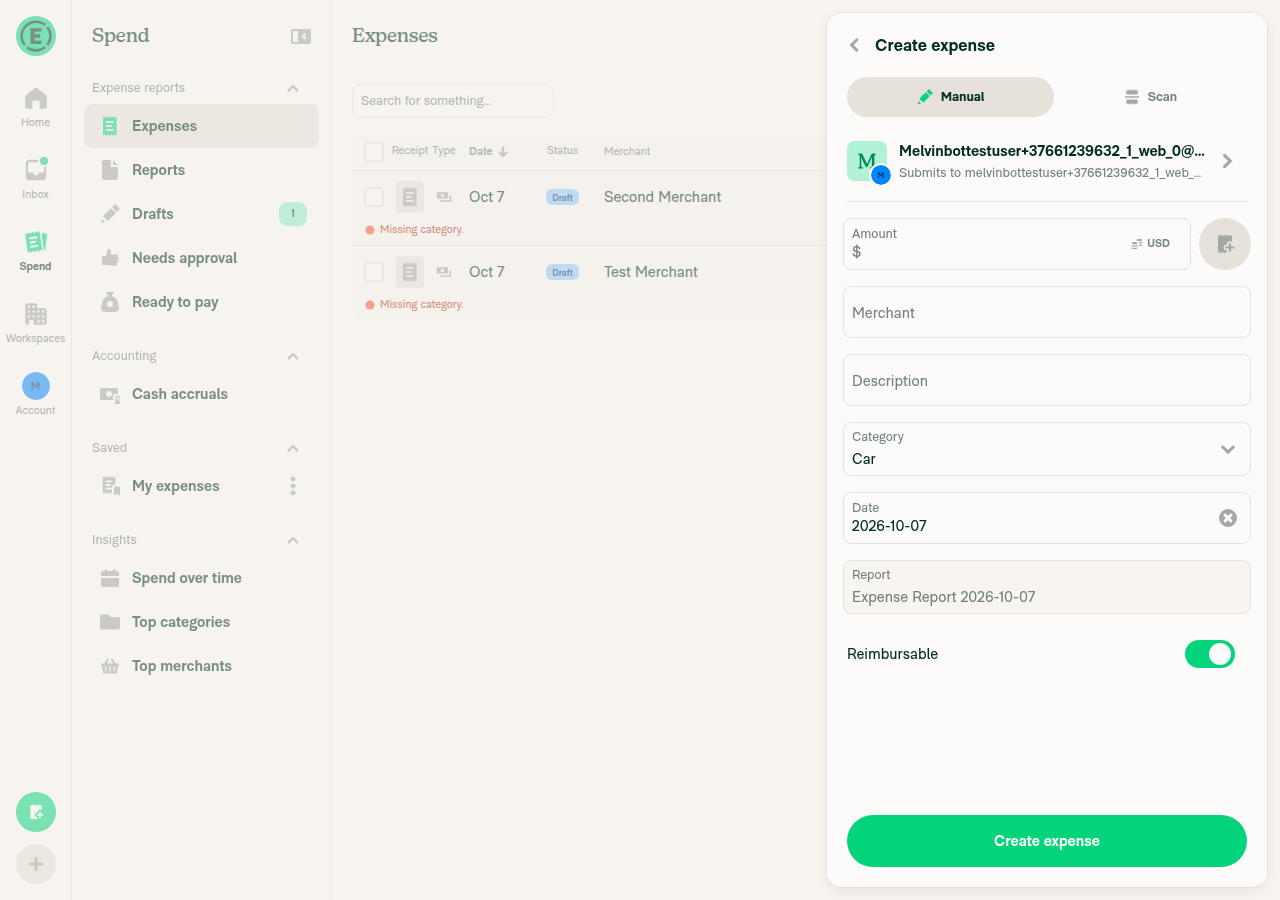Click the plus button at bottom left
This screenshot has height=900, width=1280.
click(36, 864)
